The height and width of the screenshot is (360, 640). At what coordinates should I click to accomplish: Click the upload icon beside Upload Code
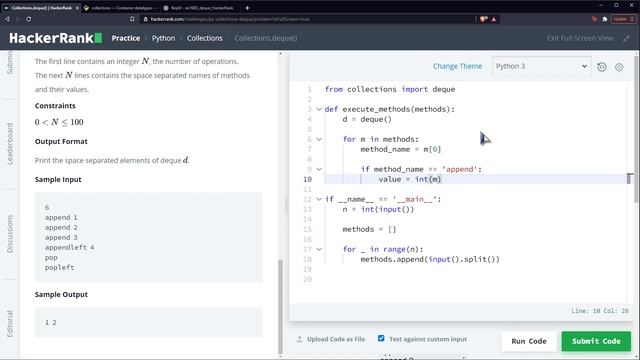click(300, 339)
